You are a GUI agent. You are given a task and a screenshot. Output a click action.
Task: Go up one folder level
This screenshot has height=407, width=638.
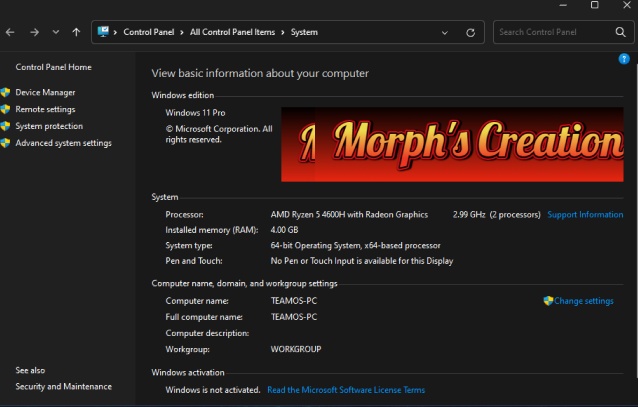(76, 32)
